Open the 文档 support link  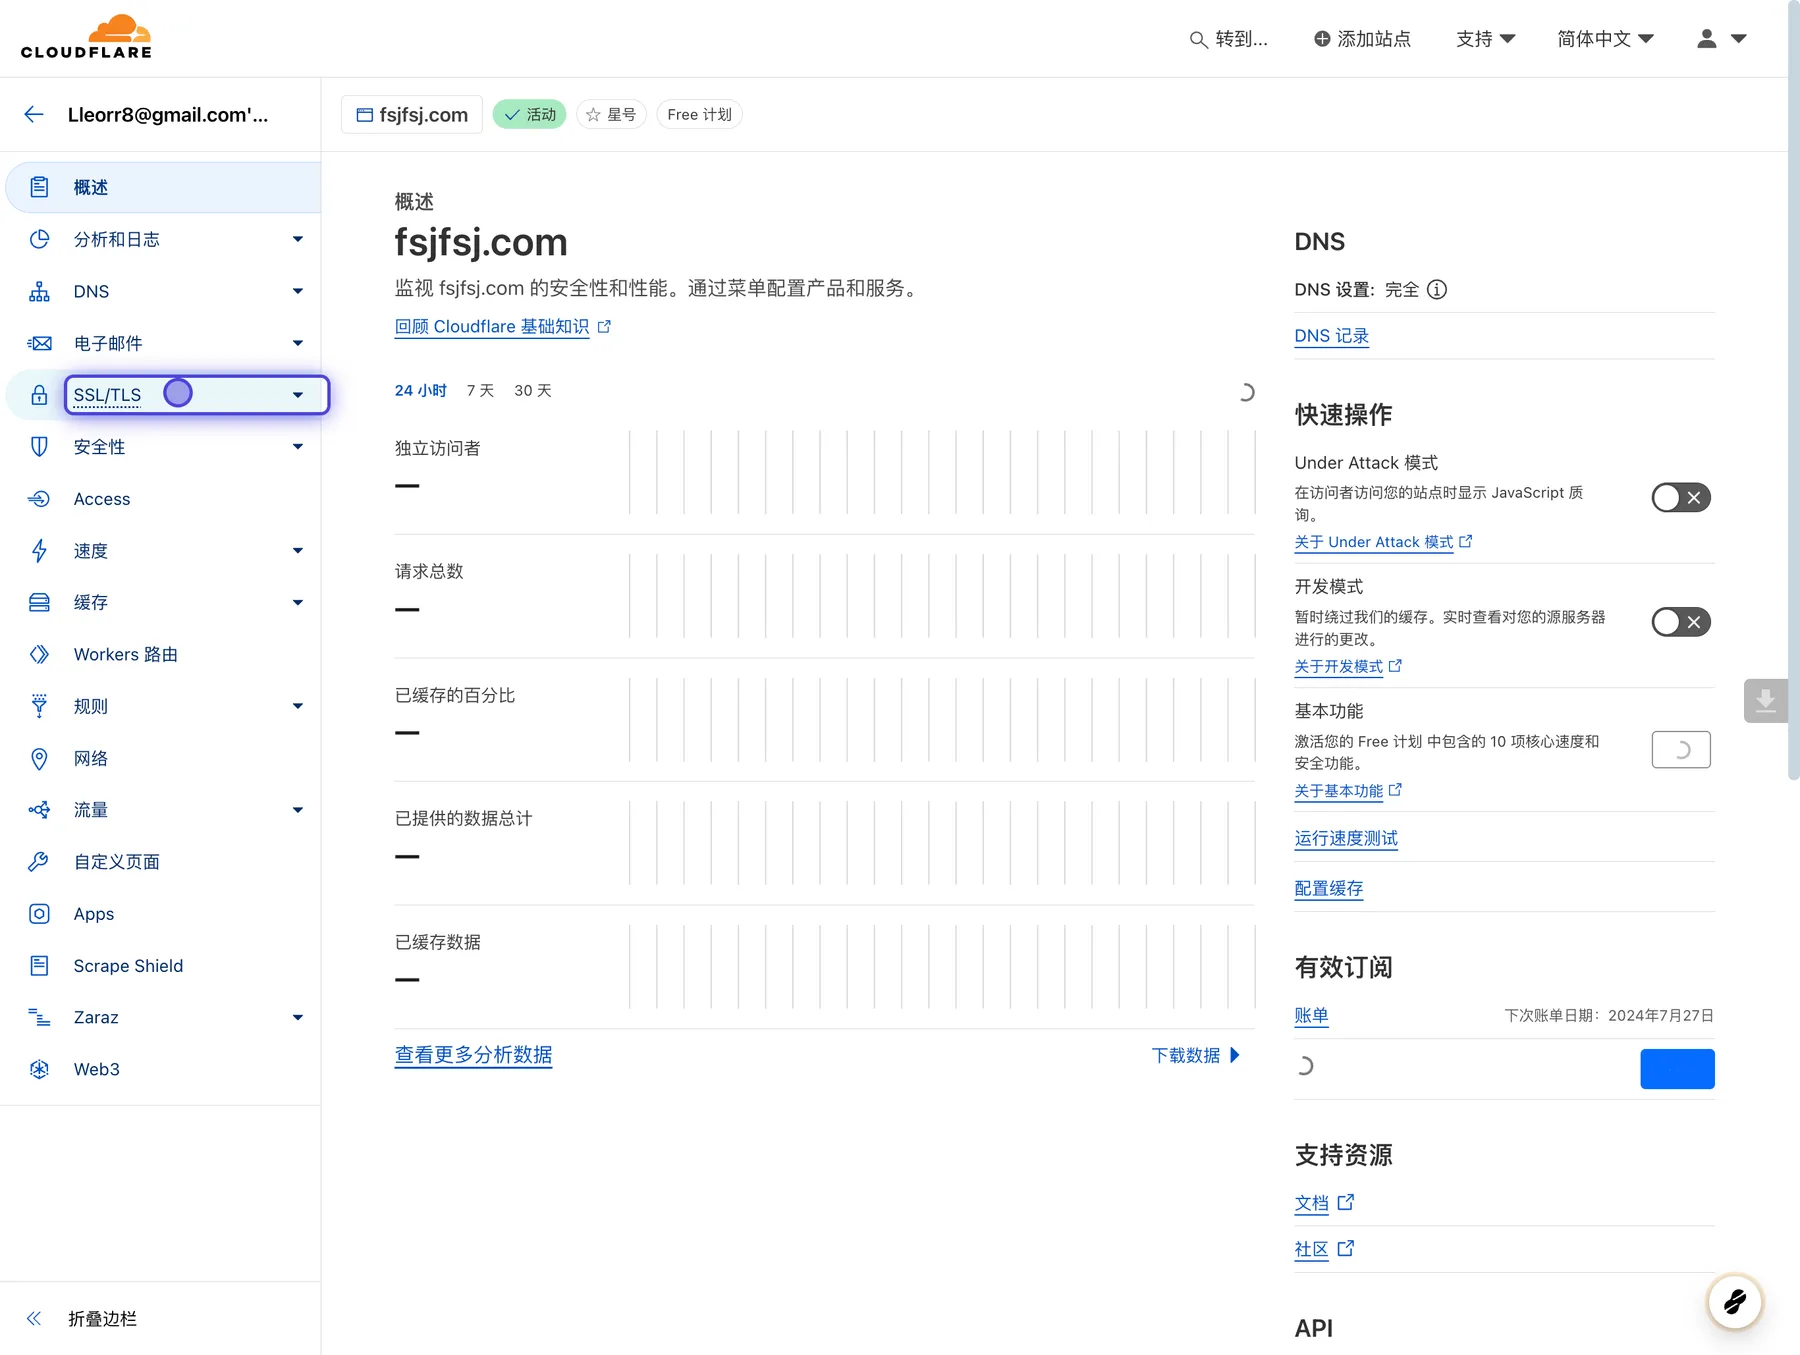point(1323,1203)
